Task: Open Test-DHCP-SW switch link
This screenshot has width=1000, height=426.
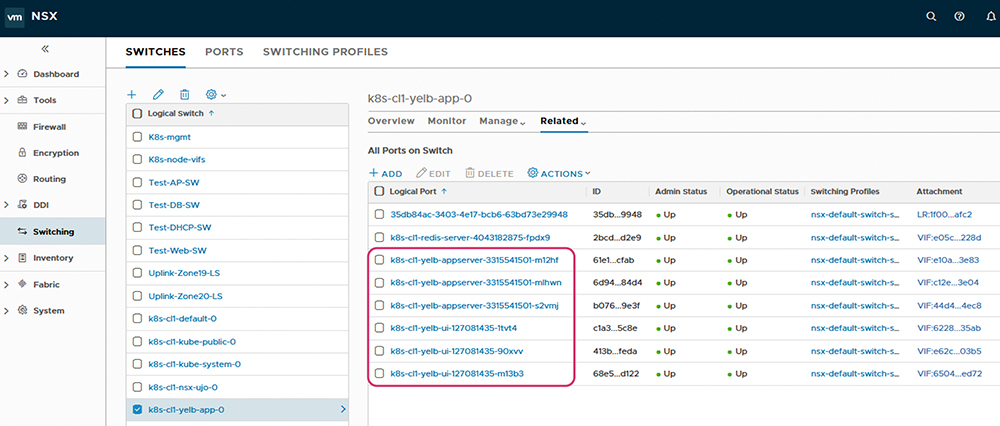Action: pyautogui.click(x=180, y=228)
